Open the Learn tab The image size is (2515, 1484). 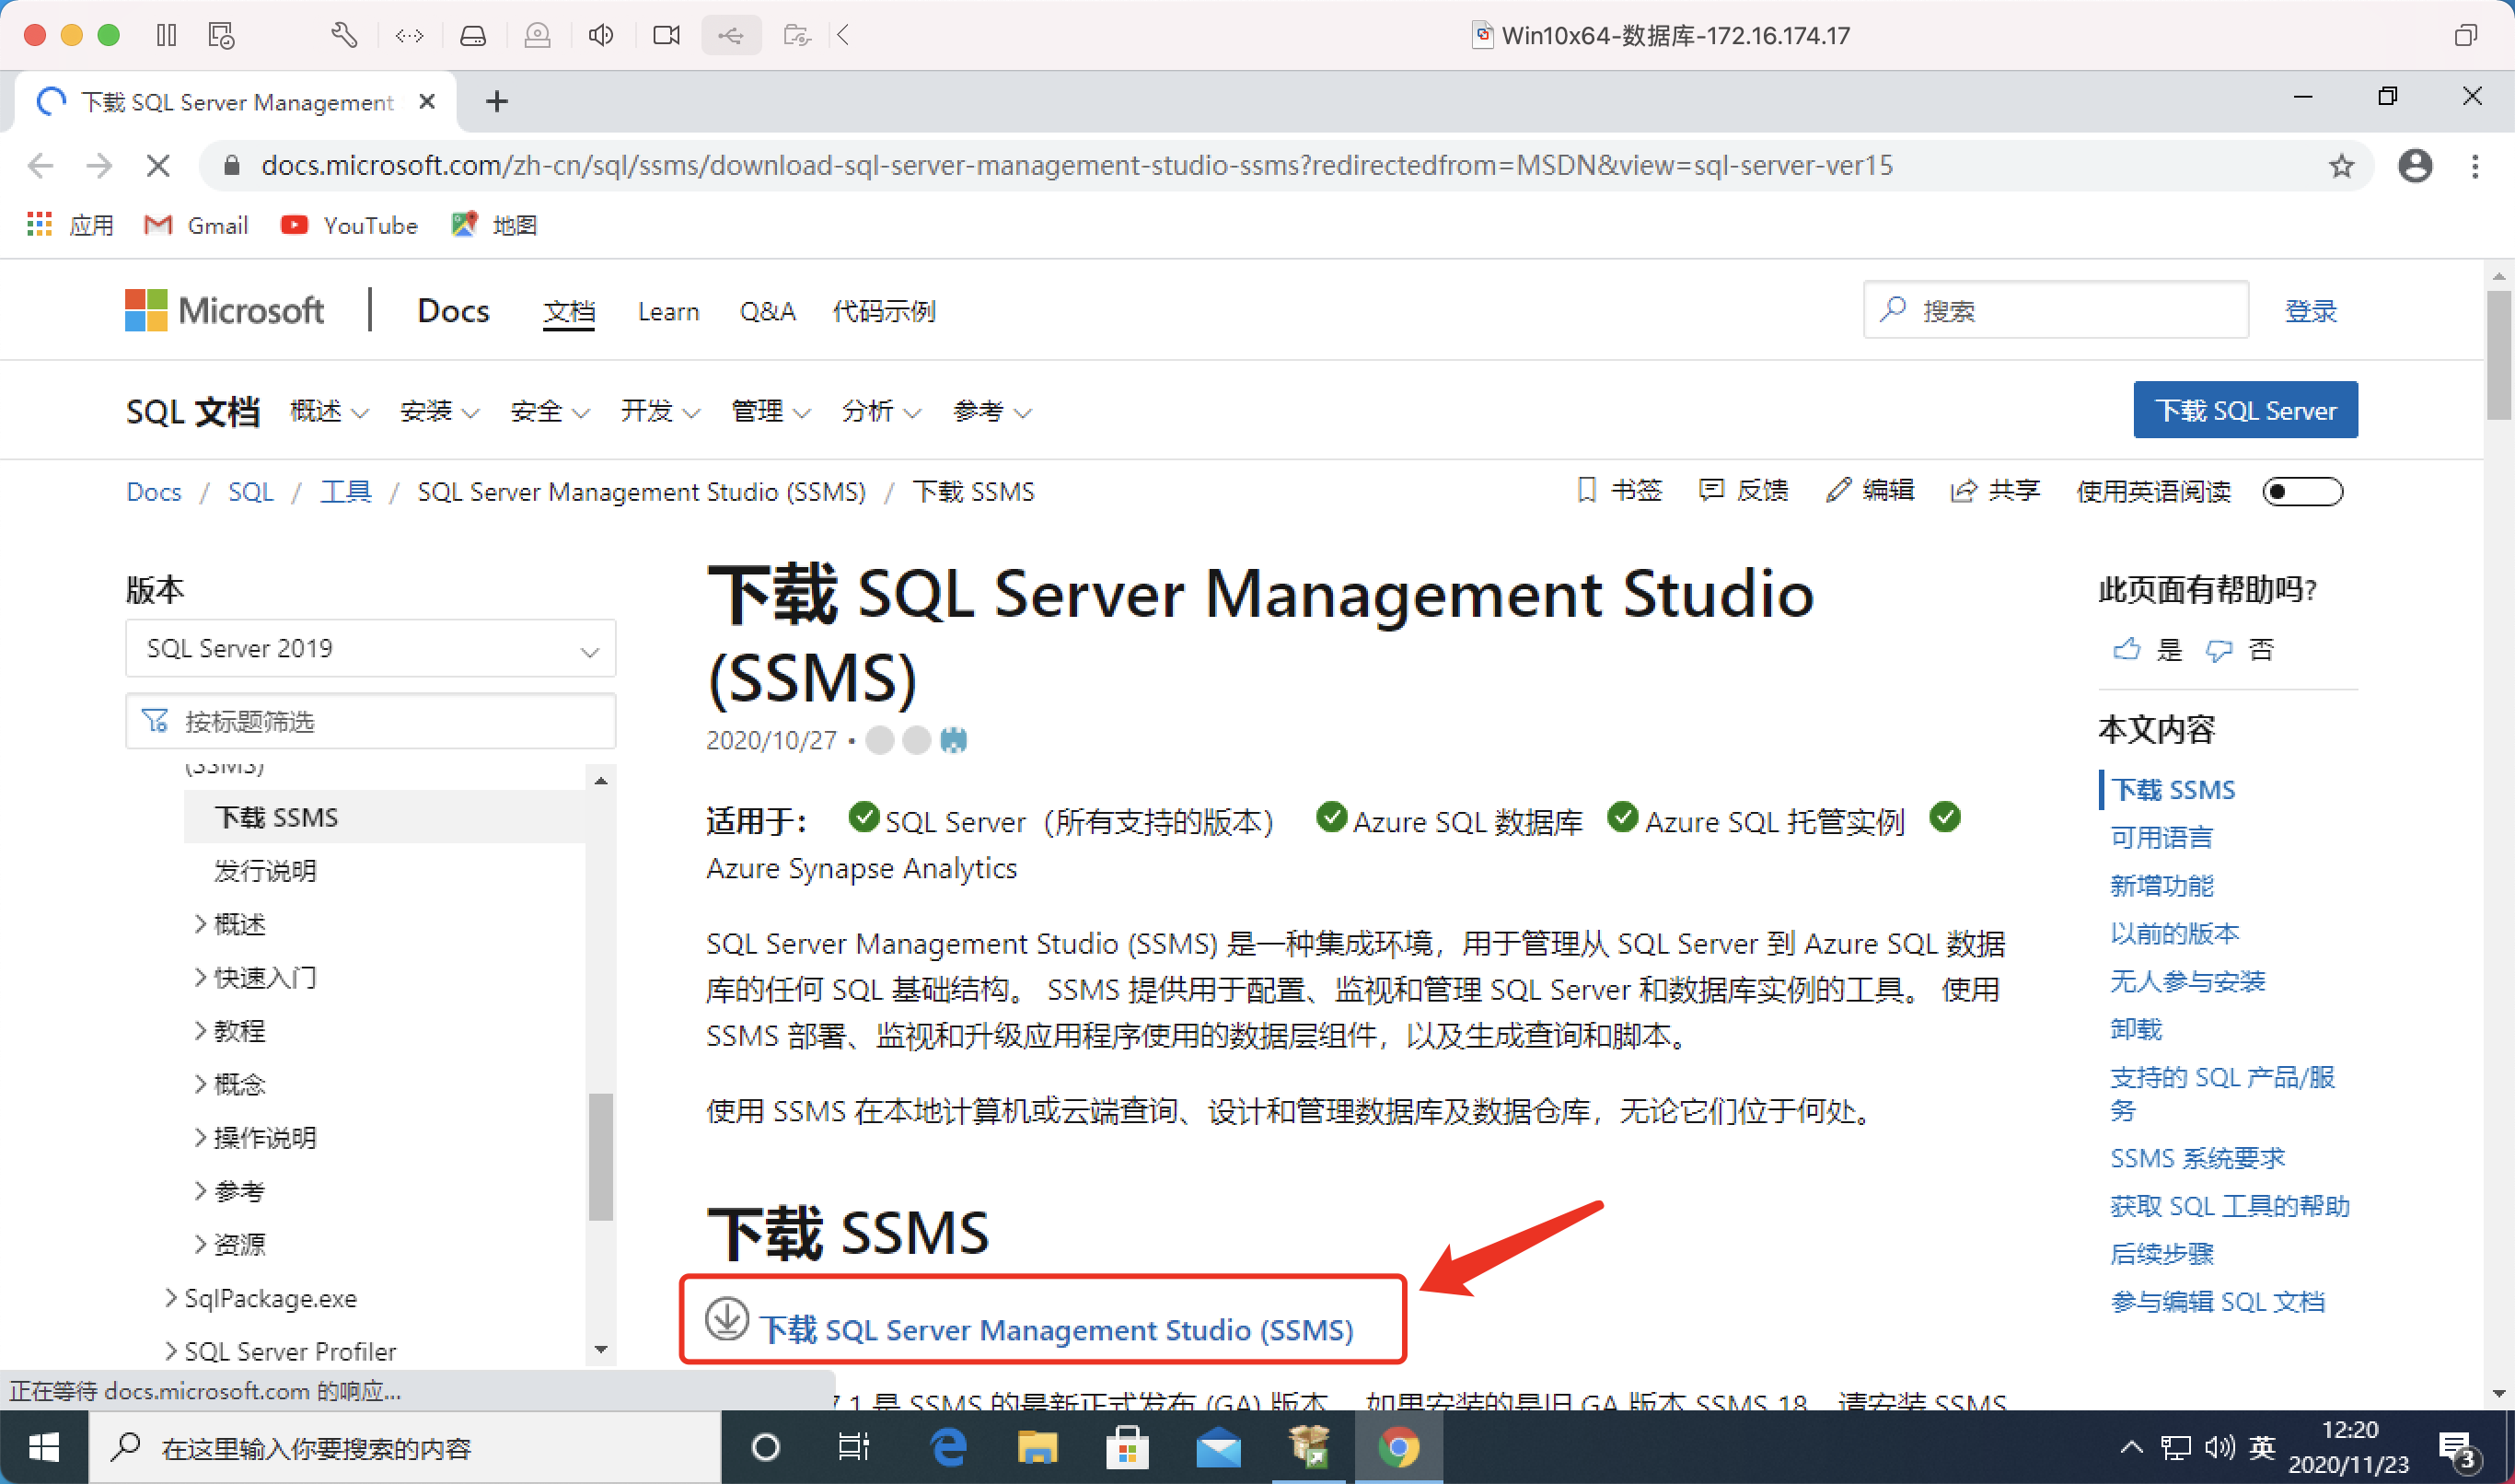[x=668, y=311]
